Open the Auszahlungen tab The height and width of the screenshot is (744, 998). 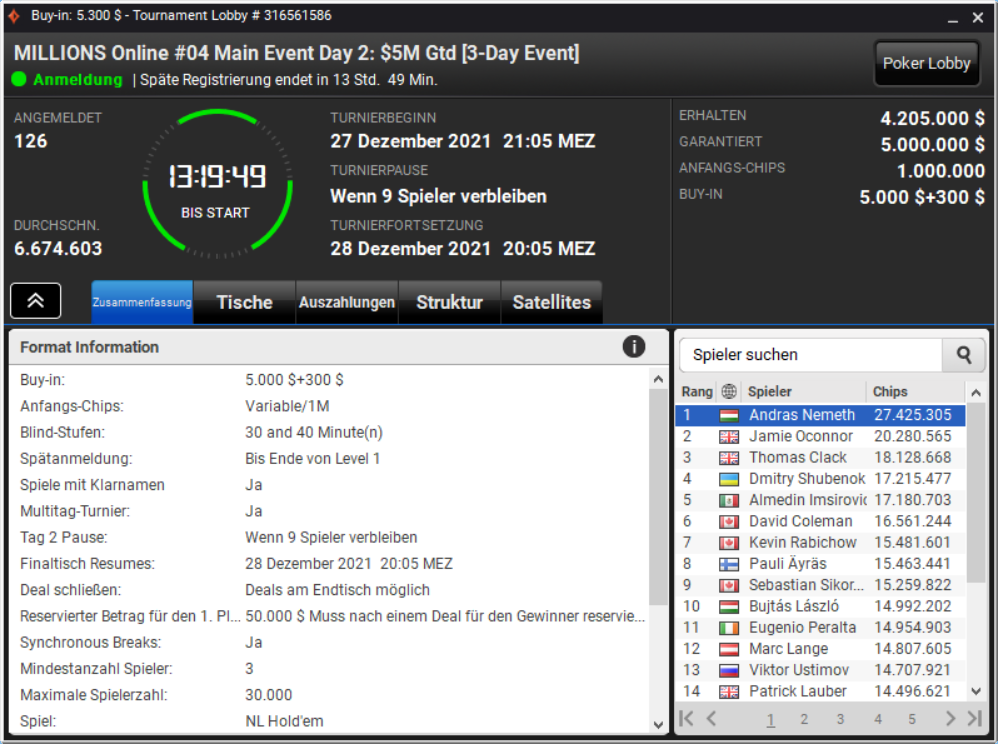[x=347, y=302]
